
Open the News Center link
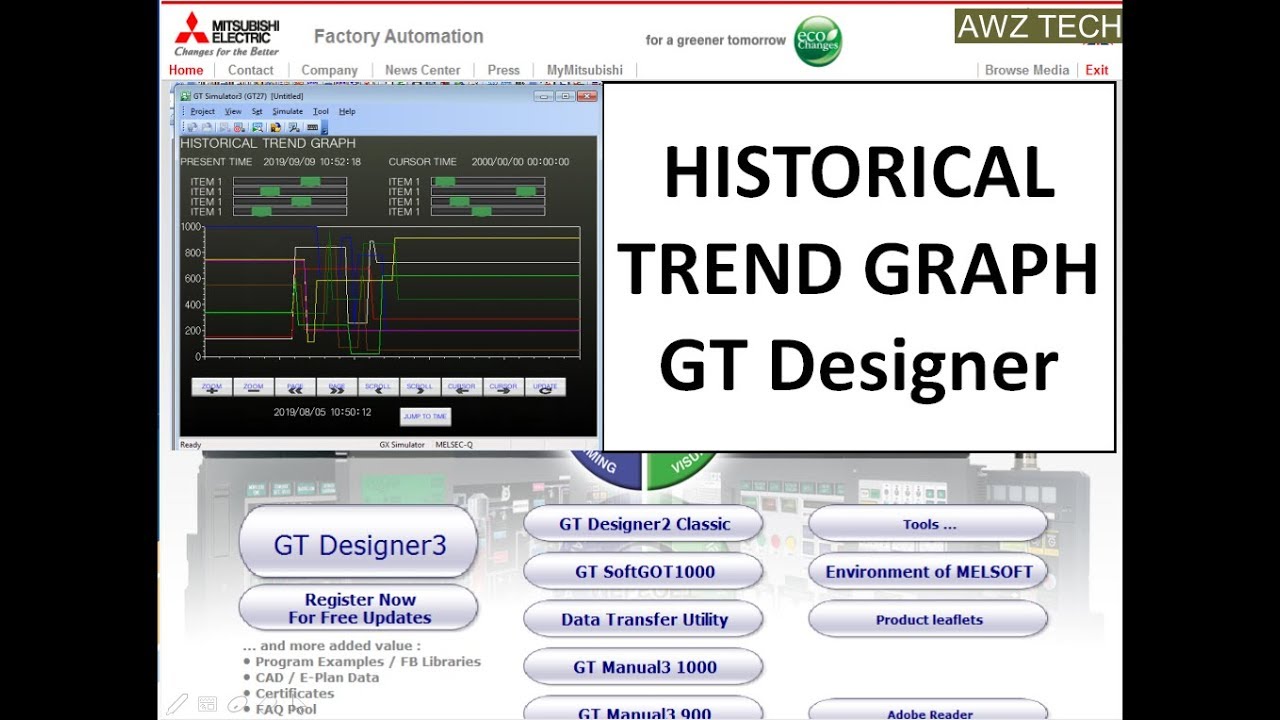[x=423, y=70]
